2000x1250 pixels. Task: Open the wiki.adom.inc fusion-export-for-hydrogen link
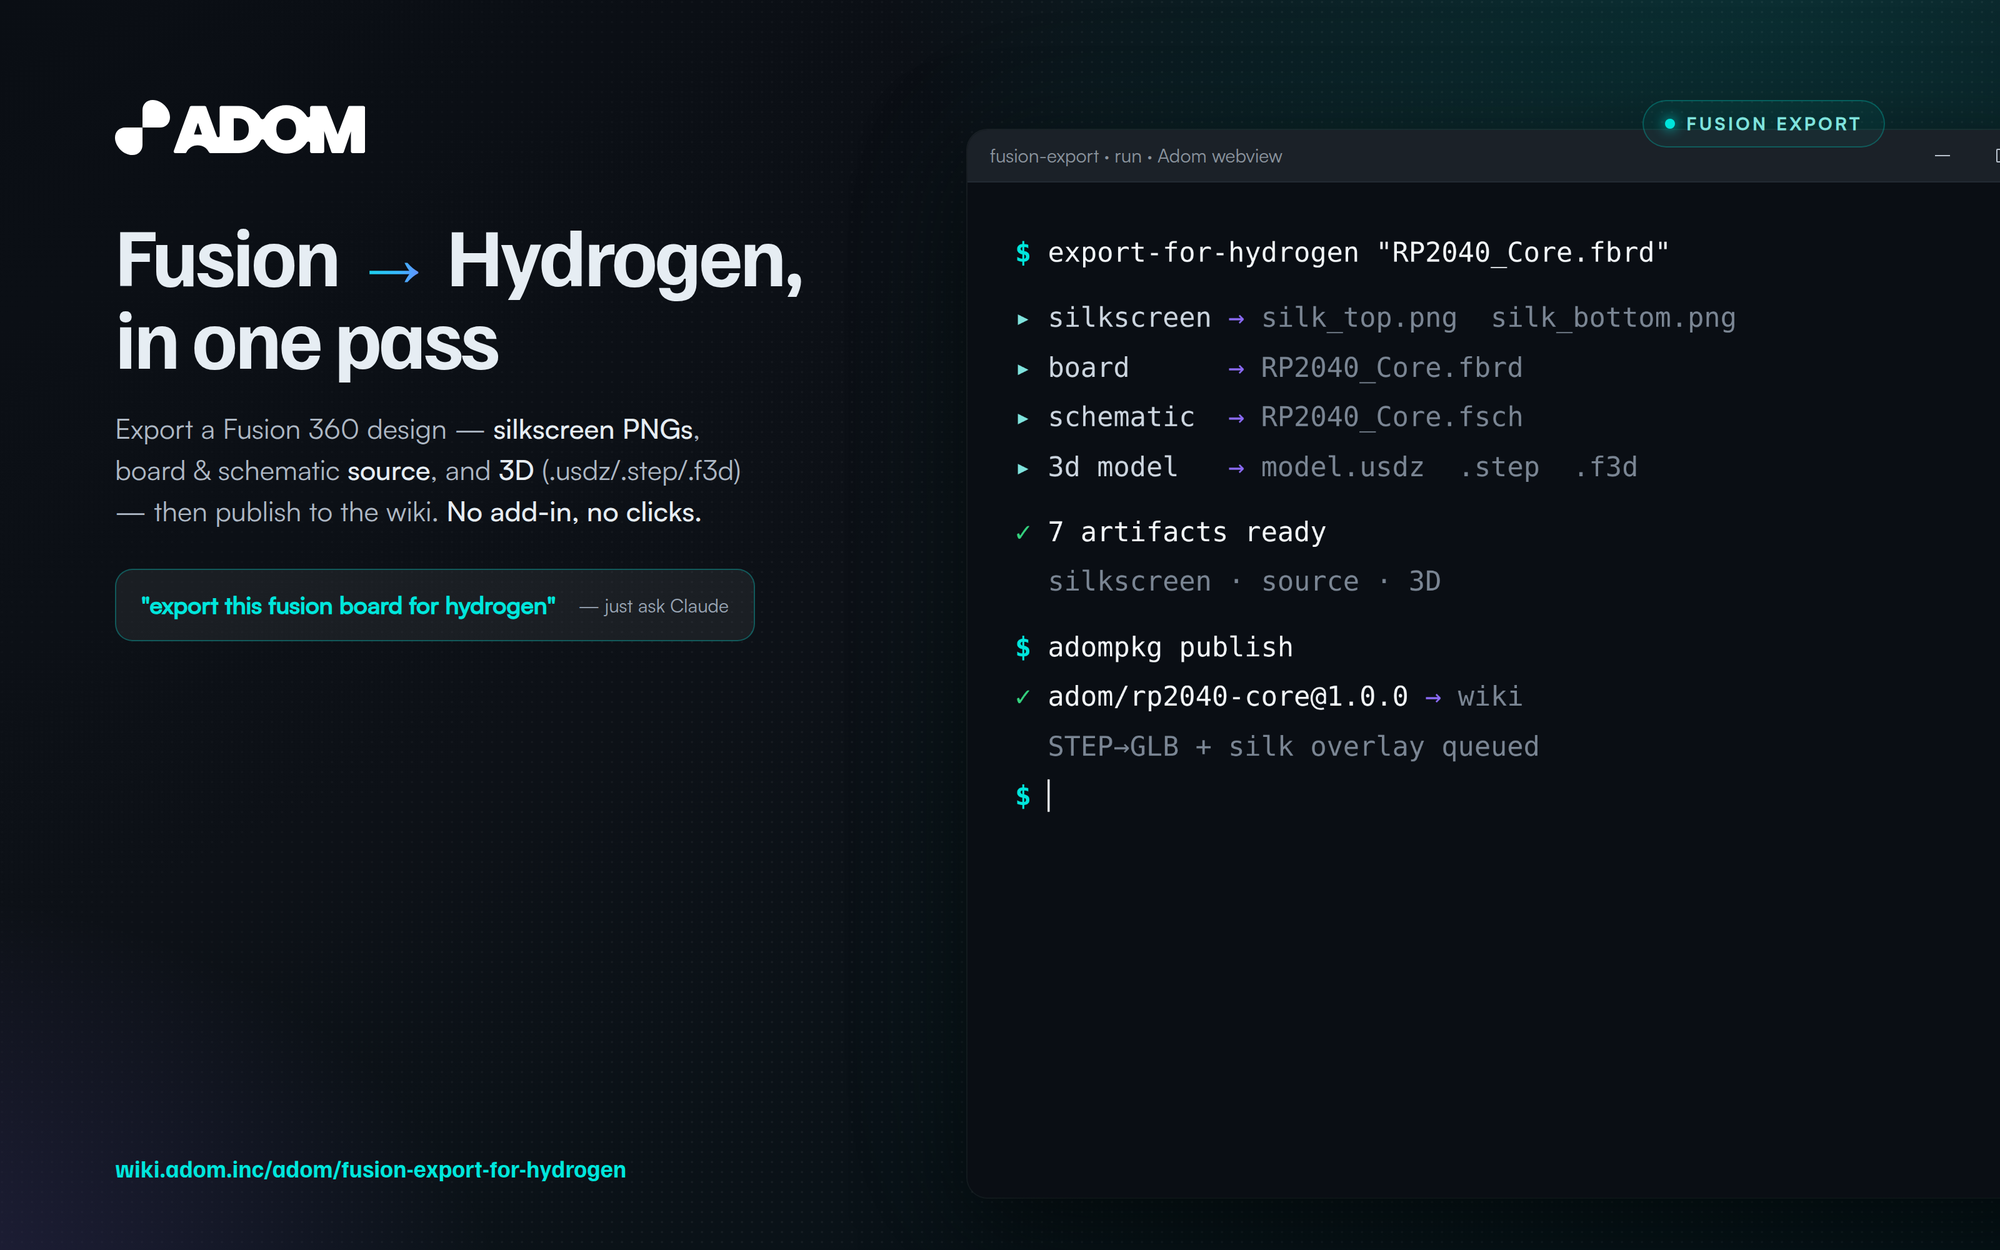[370, 1169]
